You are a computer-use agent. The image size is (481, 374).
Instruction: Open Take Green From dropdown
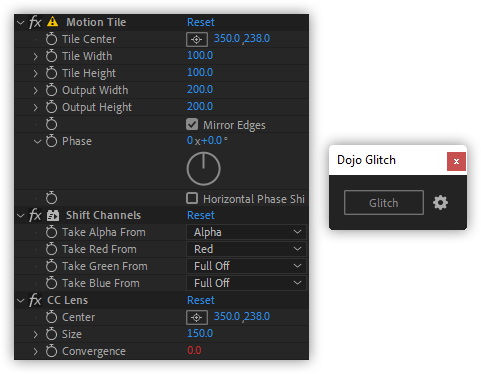tap(246, 266)
